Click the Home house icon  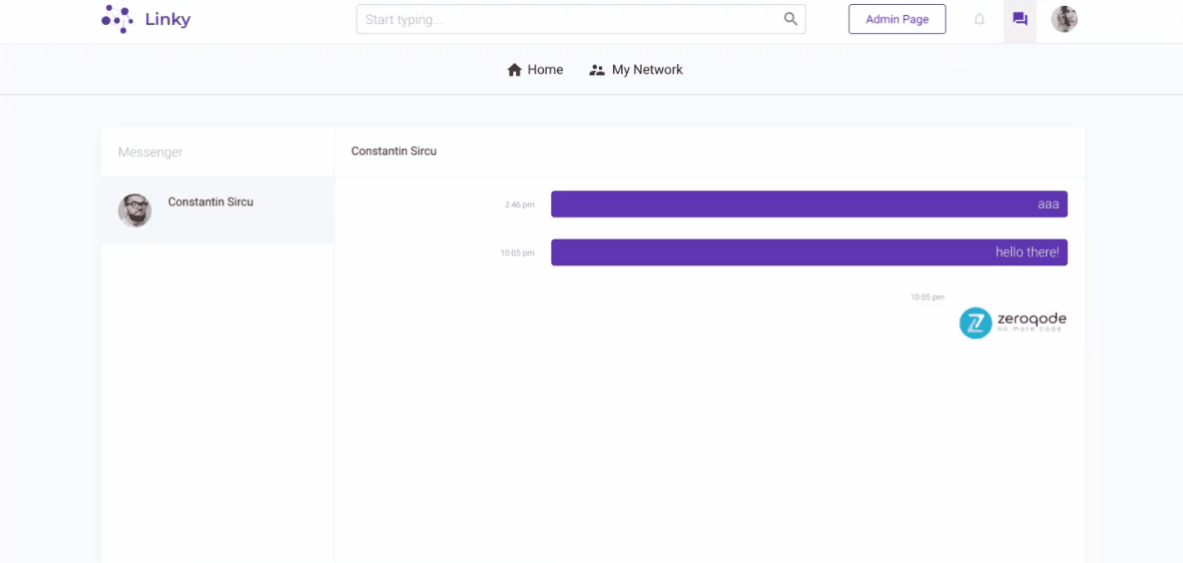515,70
